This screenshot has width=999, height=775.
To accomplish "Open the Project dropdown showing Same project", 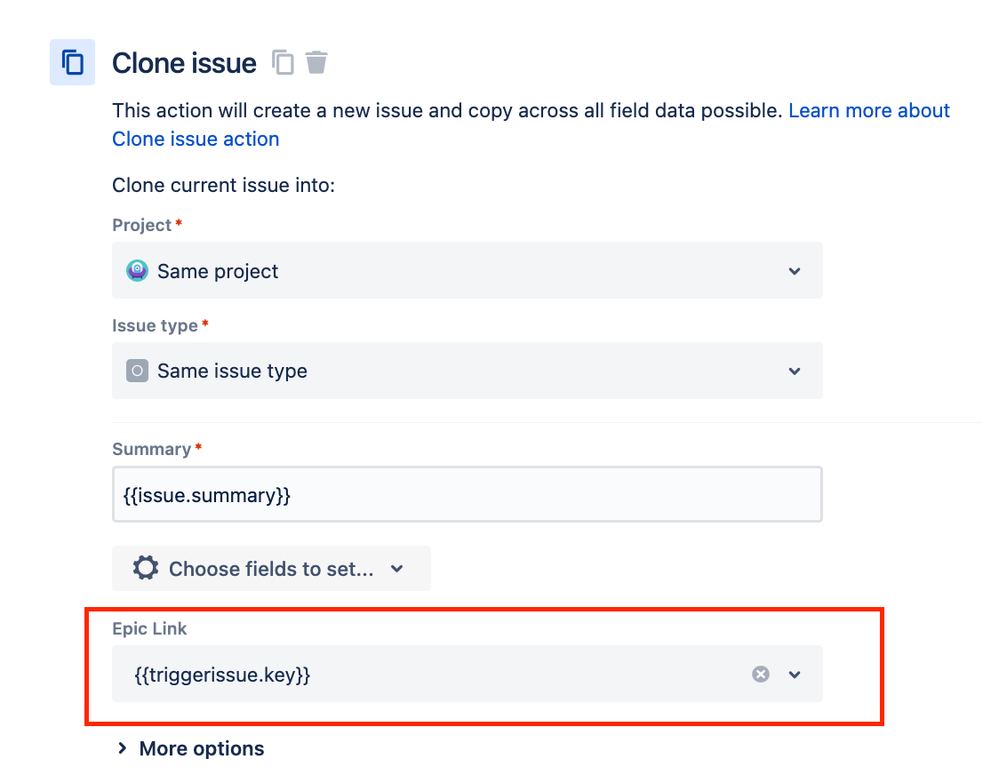I will coord(467,270).
